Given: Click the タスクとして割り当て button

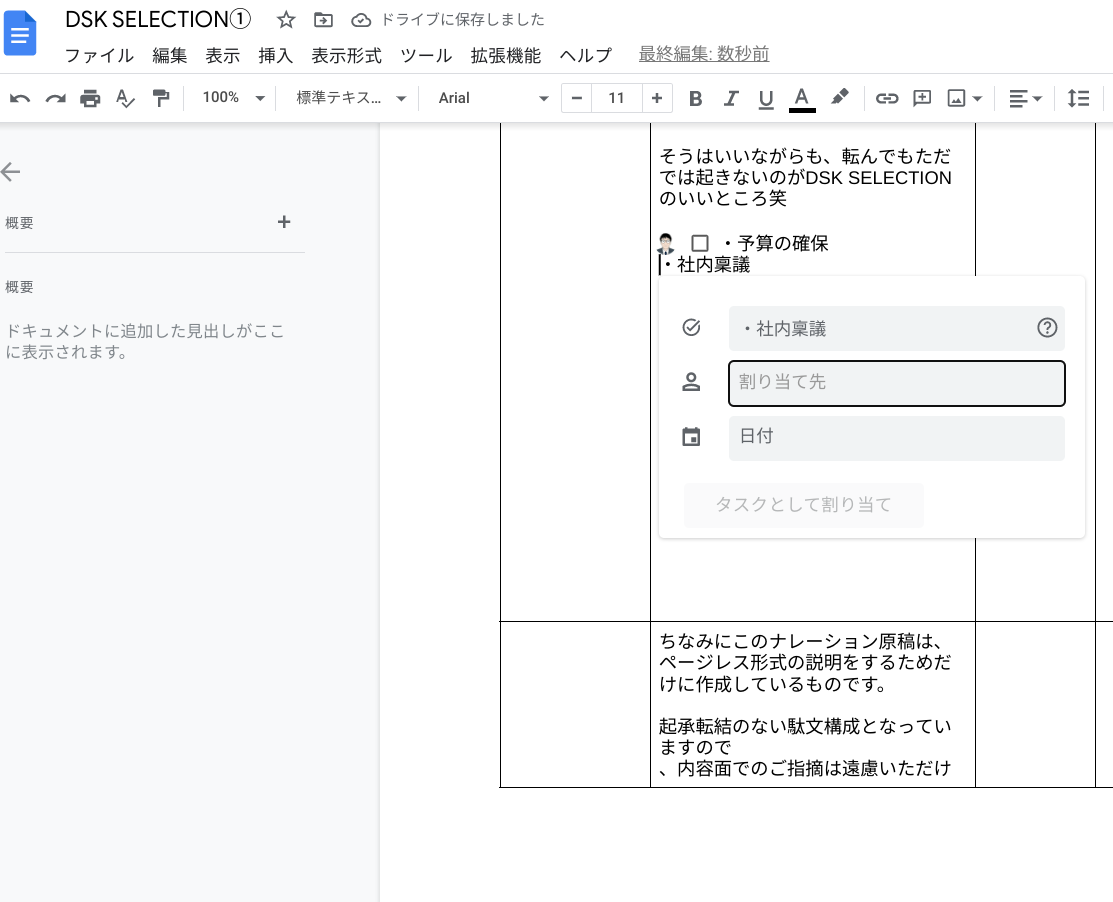Looking at the screenshot, I should (x=804, y=505).
